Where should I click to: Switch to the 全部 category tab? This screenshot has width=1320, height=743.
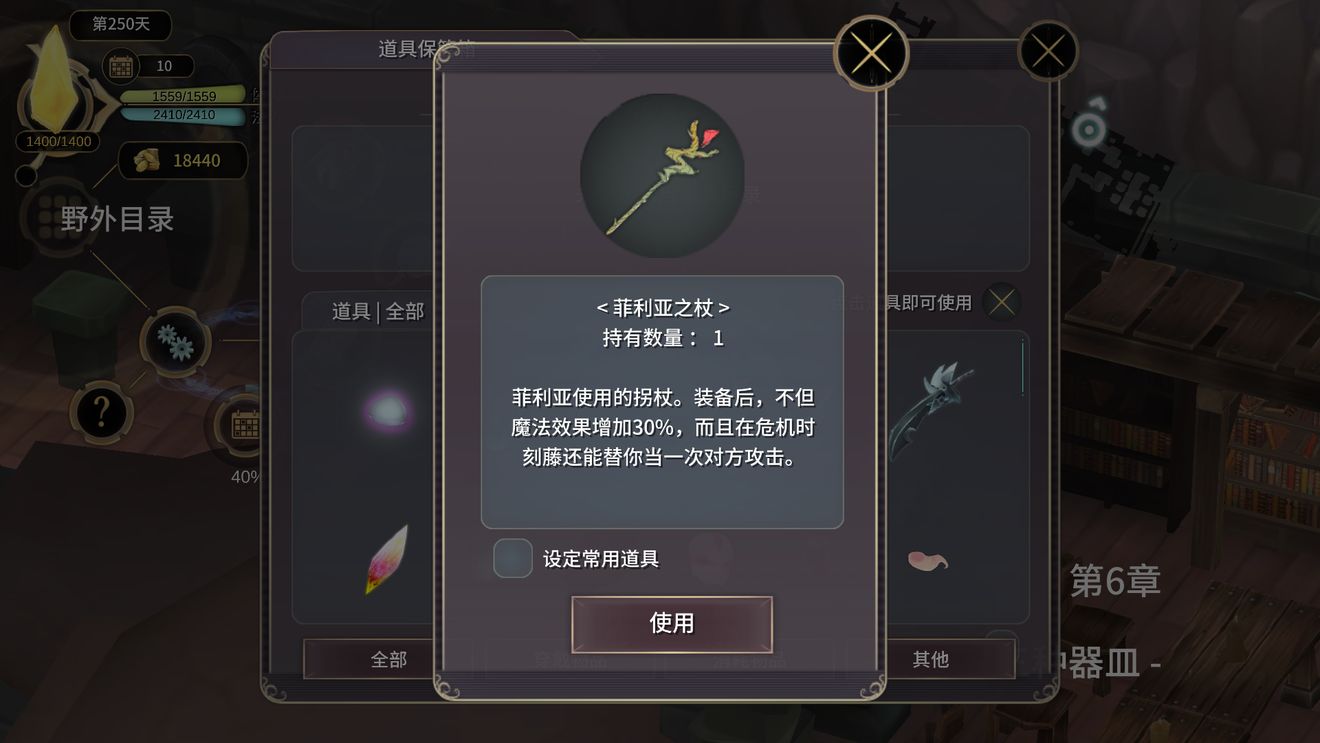[388, 659]
